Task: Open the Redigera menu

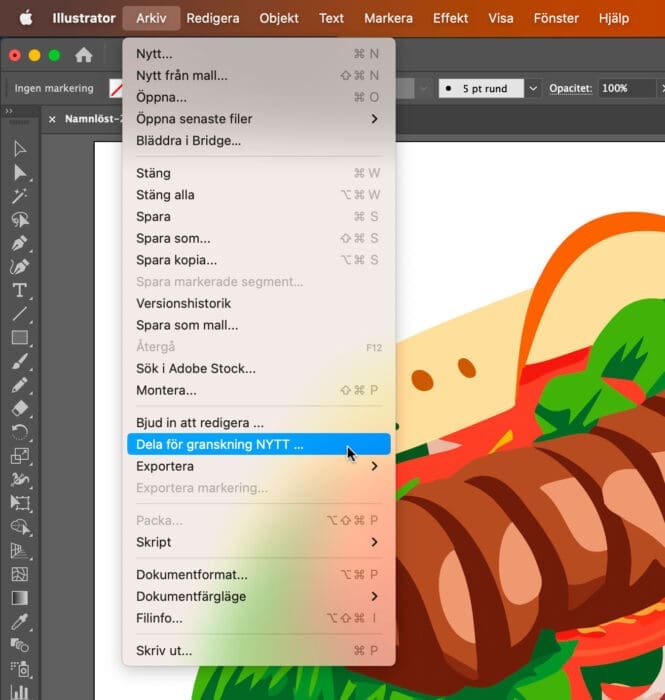Action: 213,18
